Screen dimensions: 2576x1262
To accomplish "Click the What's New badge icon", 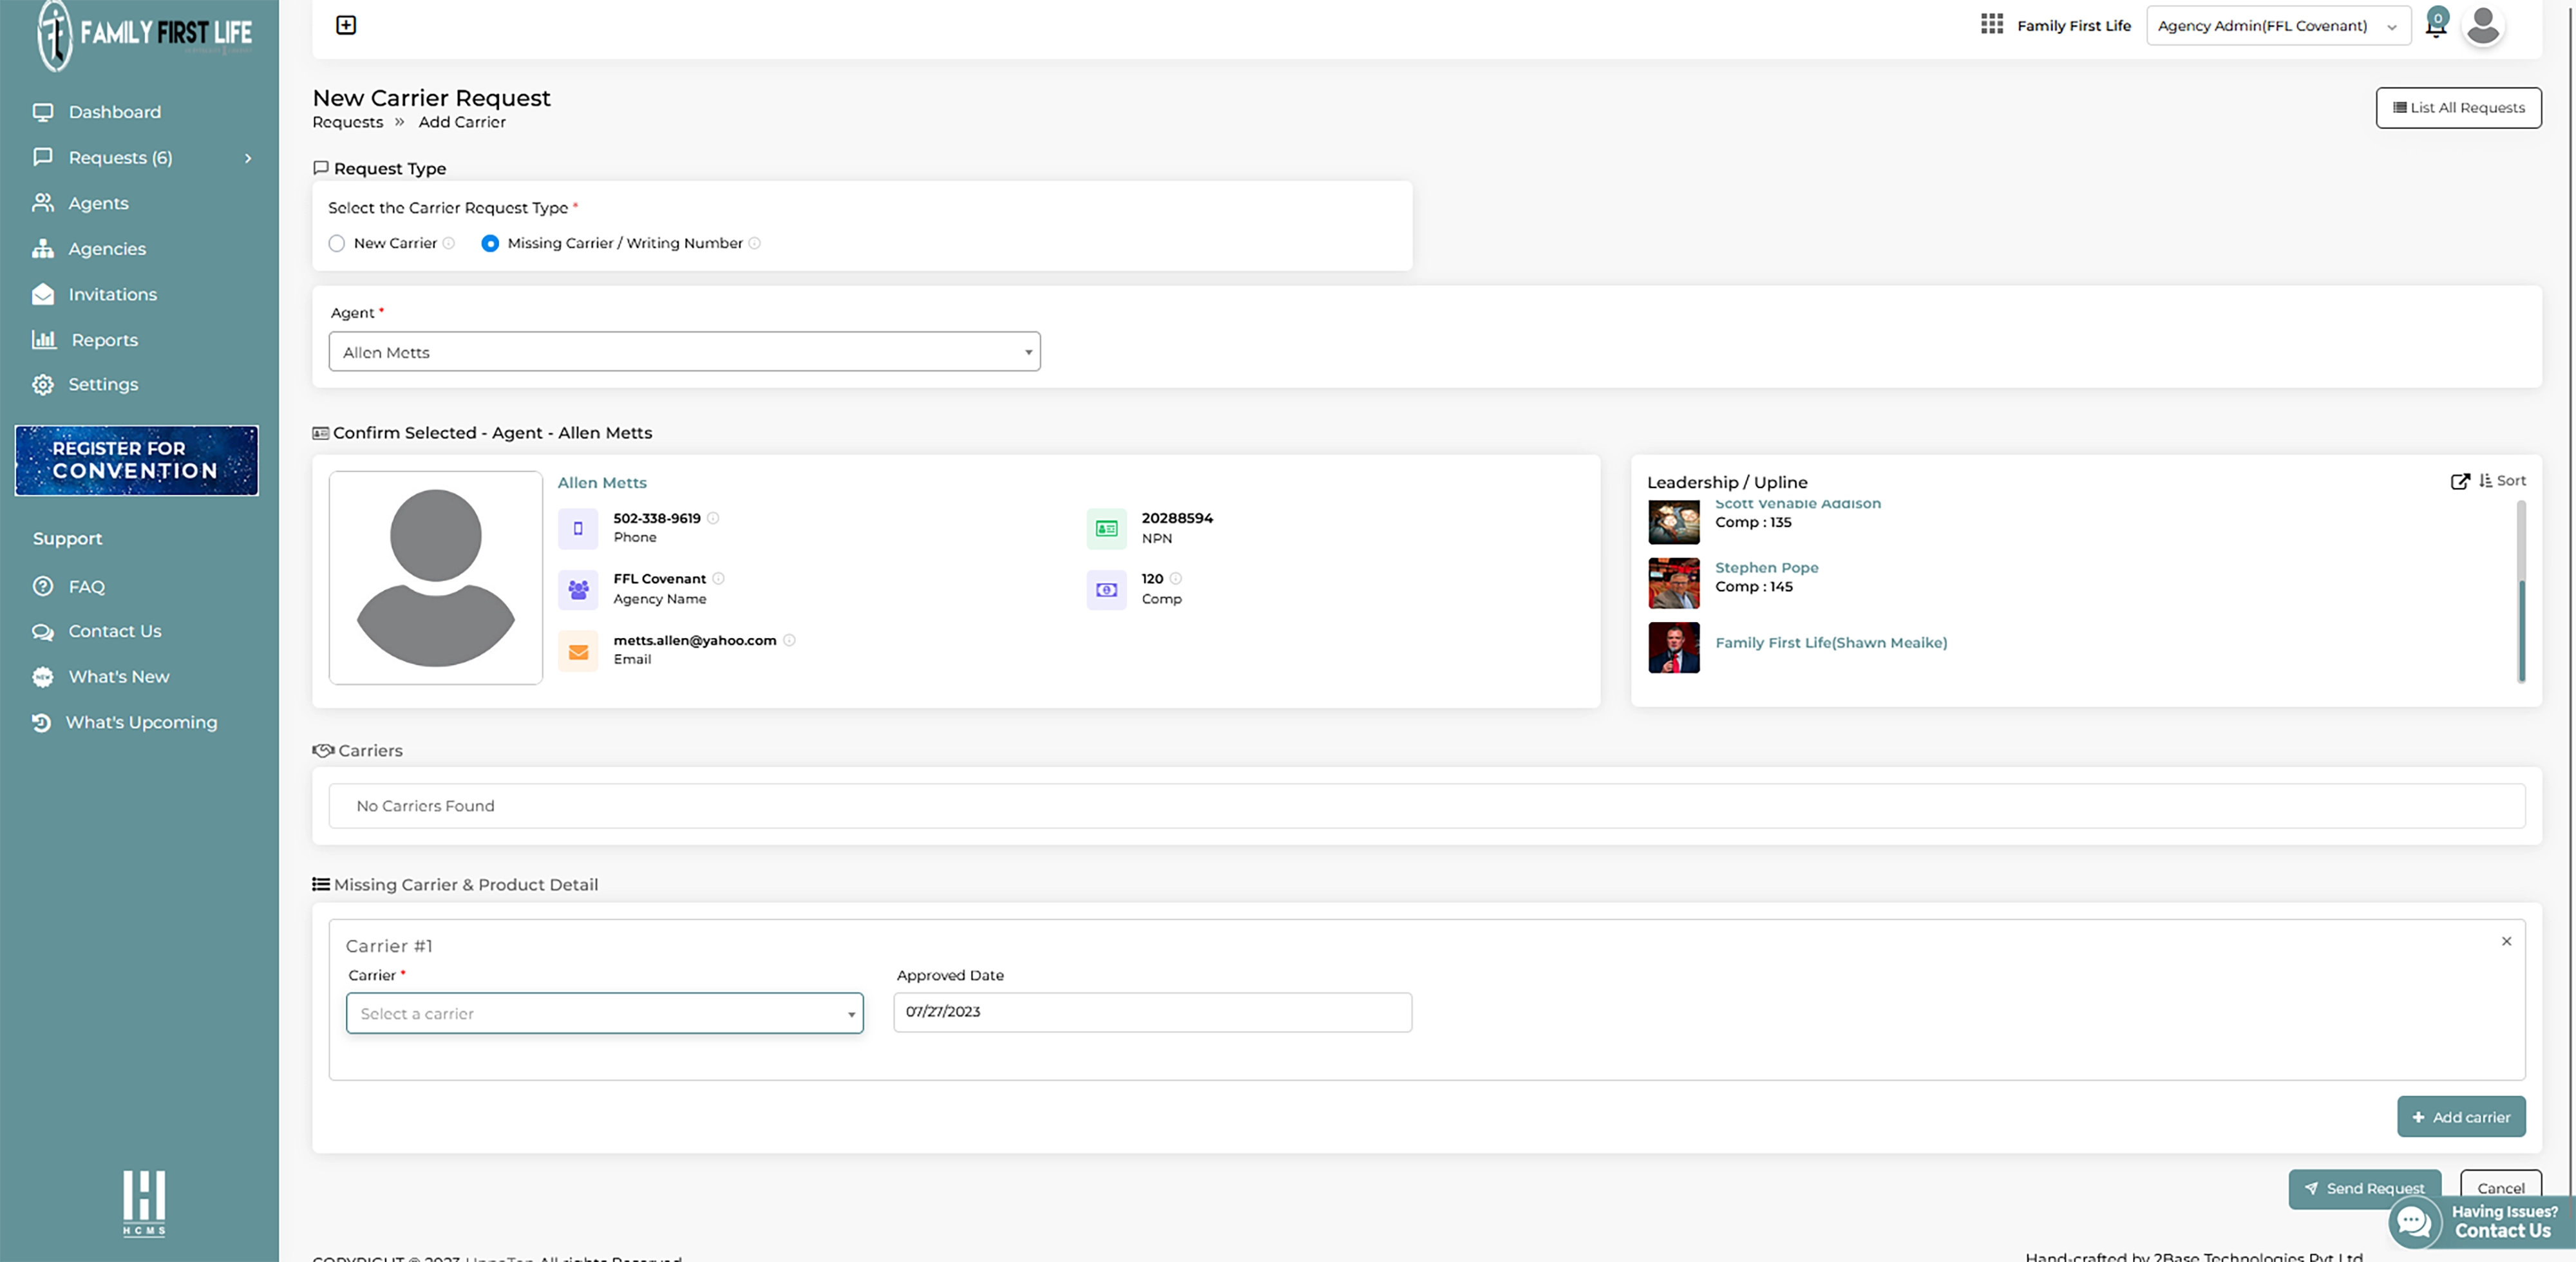I will (43, 677).
